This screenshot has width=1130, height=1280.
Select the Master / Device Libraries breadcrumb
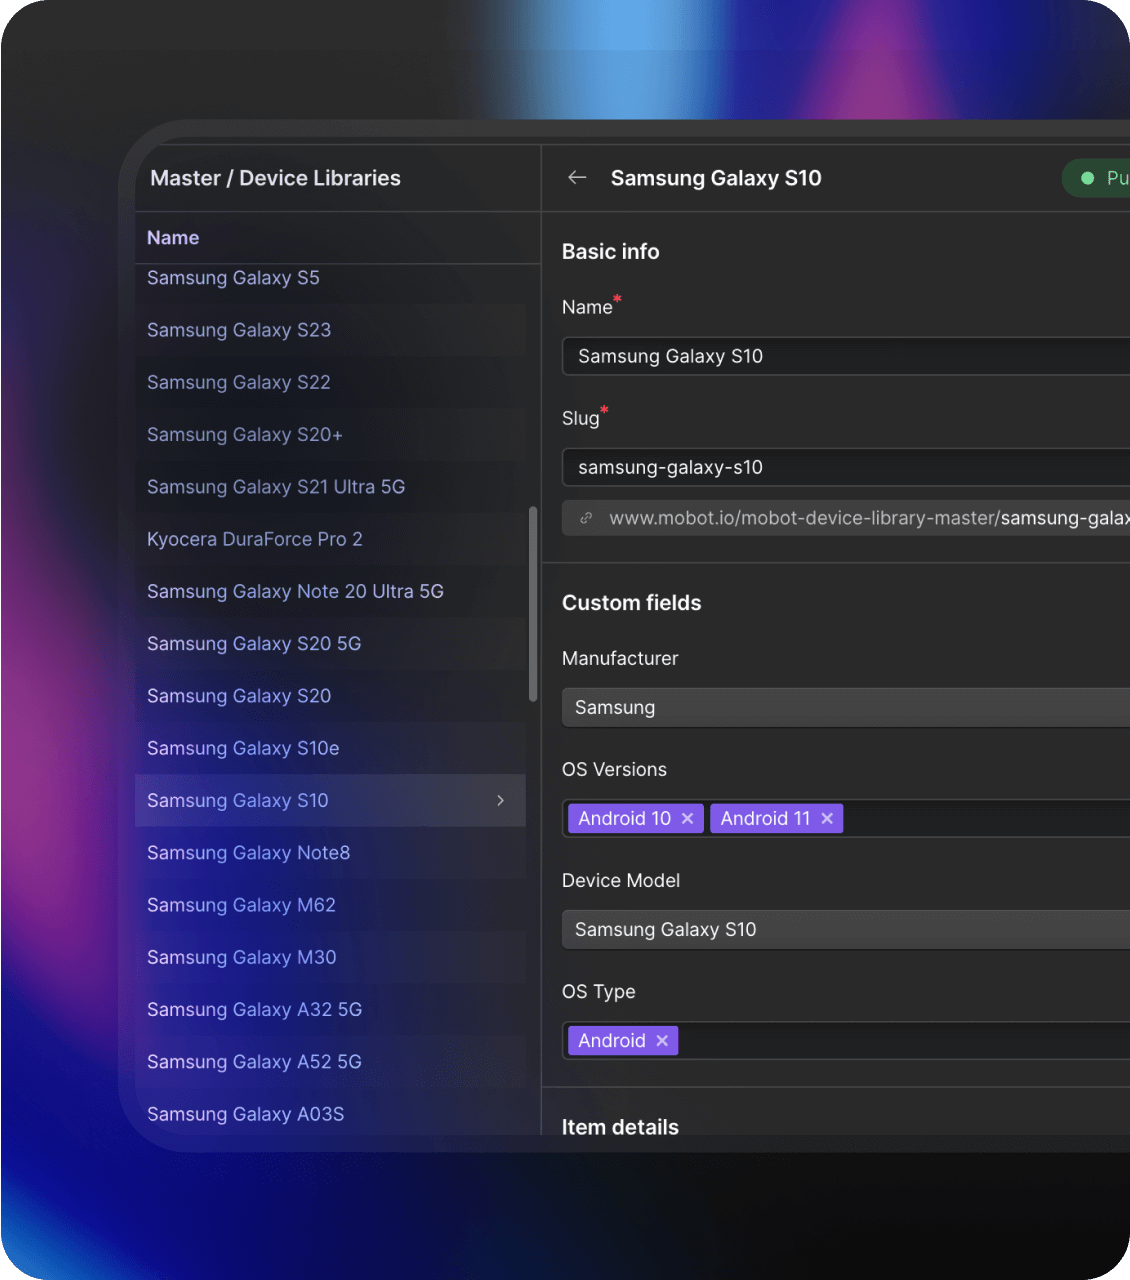pyautogui.click(x=275, y=178)
